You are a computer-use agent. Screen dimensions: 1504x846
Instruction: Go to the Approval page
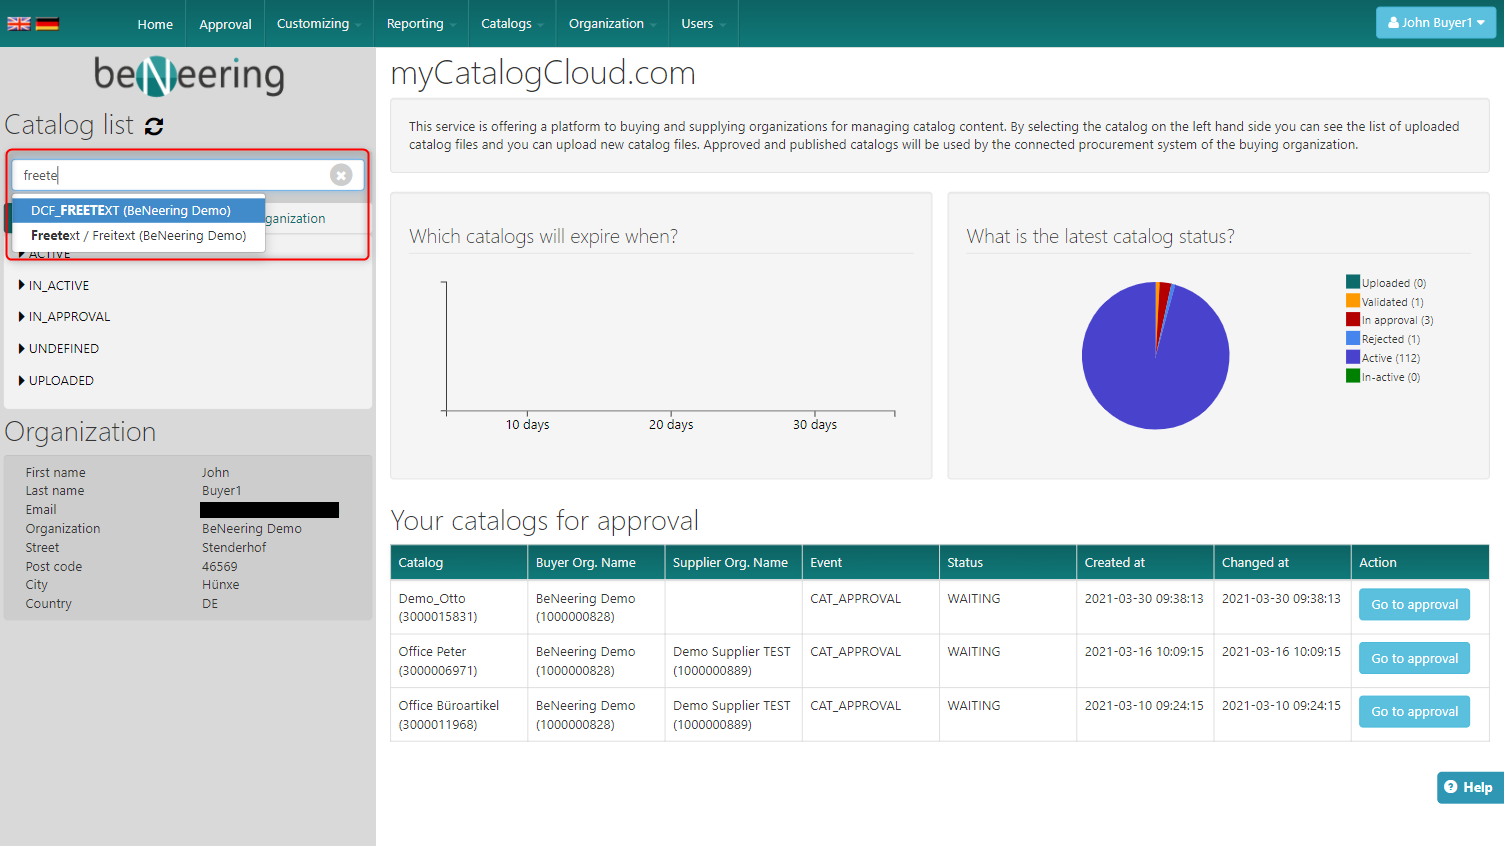point(225,24)
